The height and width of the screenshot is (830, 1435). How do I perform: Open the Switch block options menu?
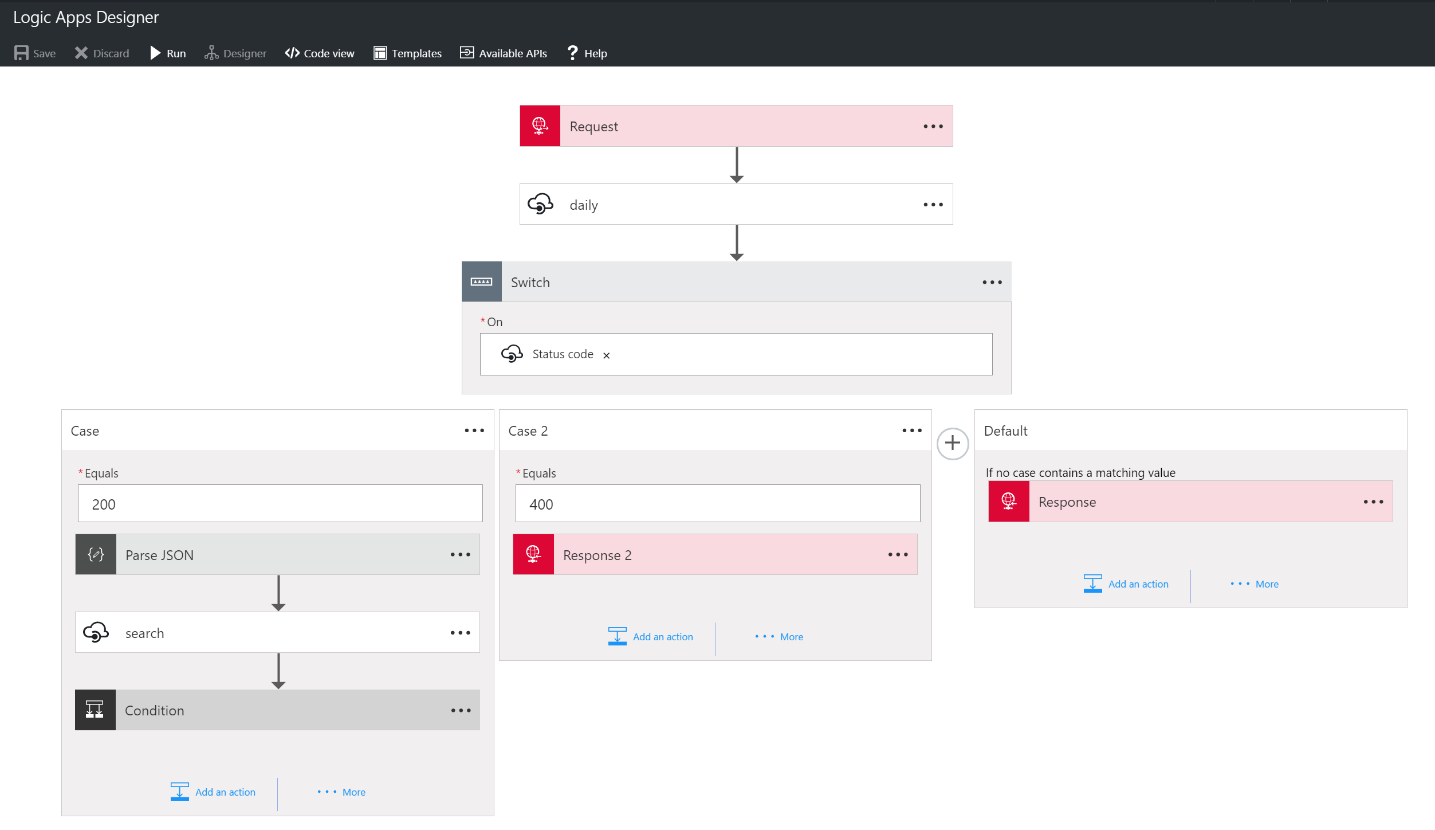pos(991,281)
